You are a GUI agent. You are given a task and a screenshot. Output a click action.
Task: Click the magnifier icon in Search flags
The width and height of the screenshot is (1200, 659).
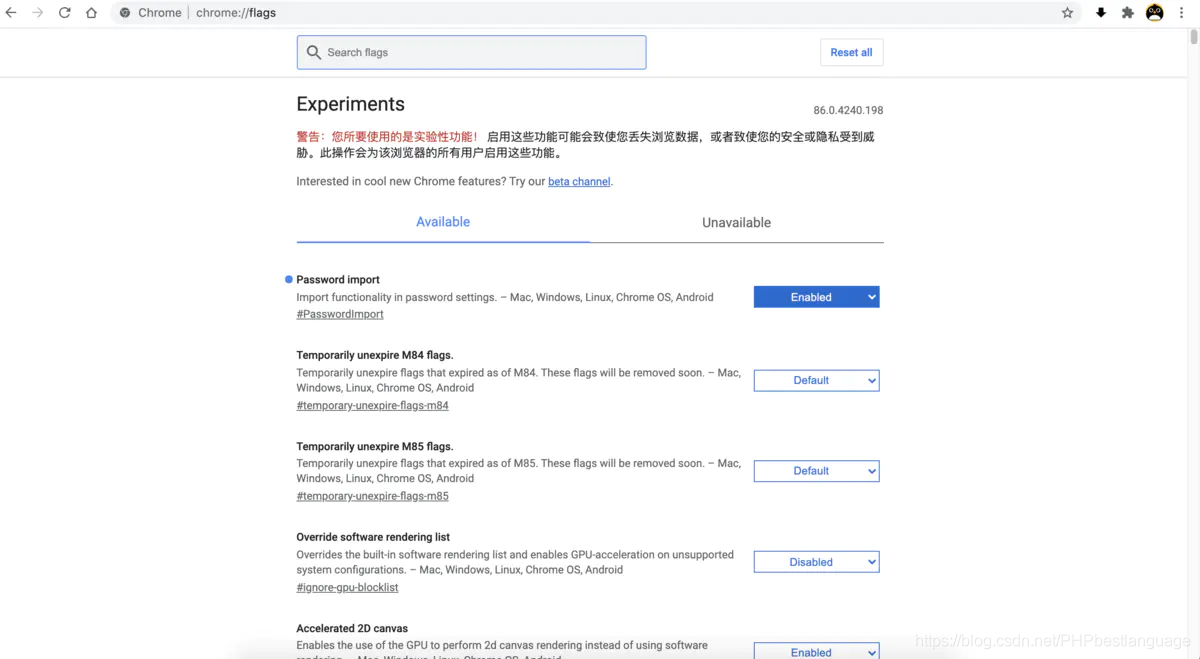(314, 52)
